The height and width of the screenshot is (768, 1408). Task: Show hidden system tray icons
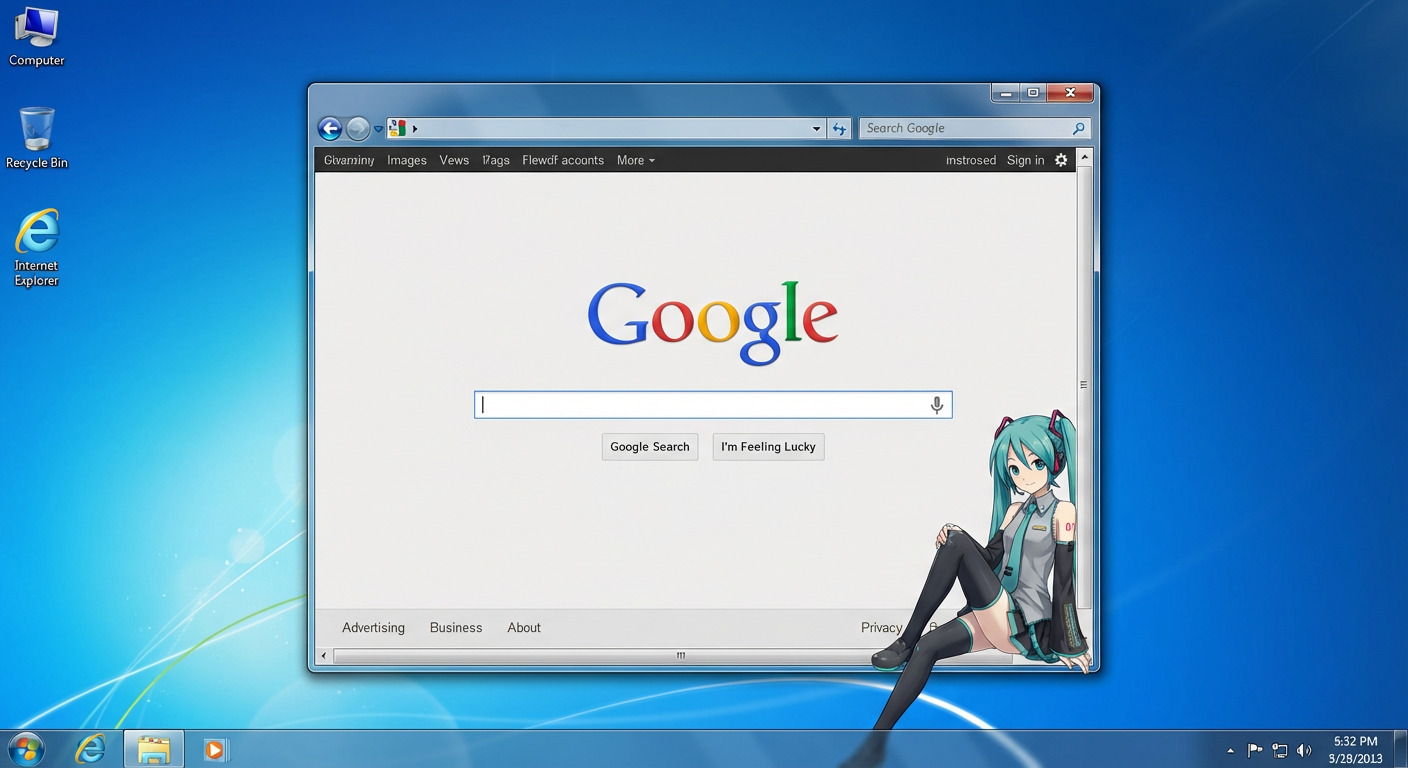(1230, 750)
